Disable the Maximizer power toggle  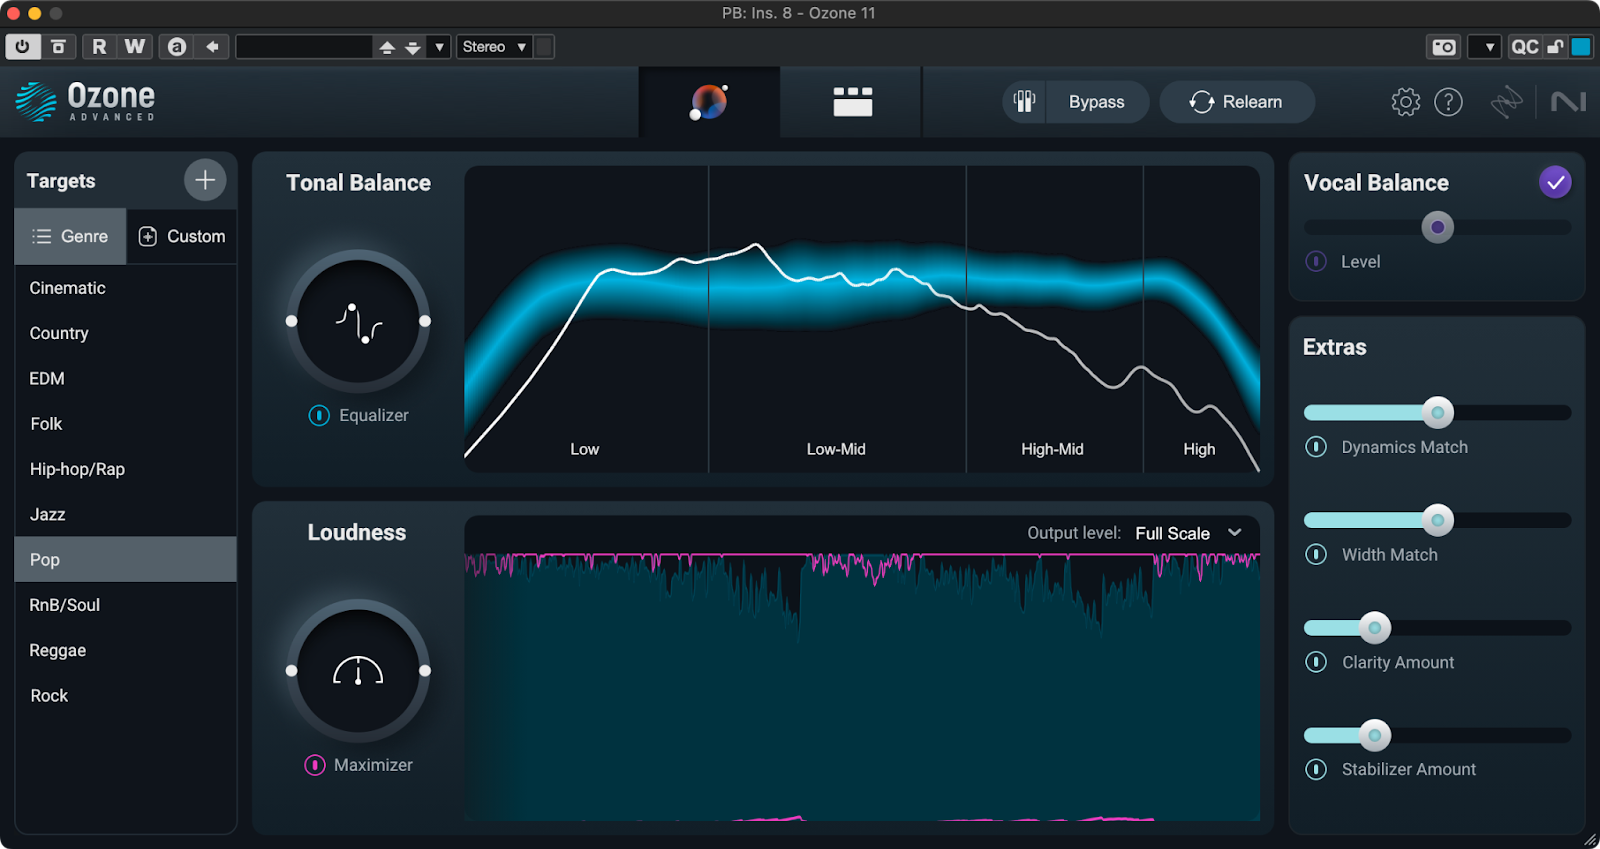315,765
